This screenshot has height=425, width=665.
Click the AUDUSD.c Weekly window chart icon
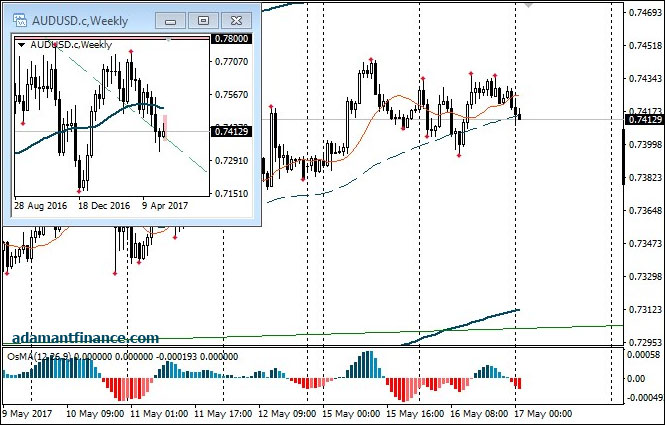(x=20, y=20)
